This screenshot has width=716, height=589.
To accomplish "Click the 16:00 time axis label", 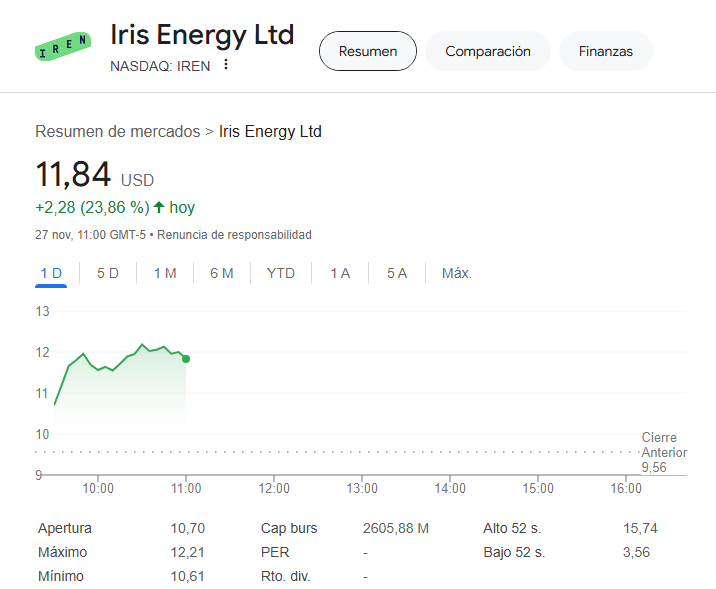I will point(626,489).
